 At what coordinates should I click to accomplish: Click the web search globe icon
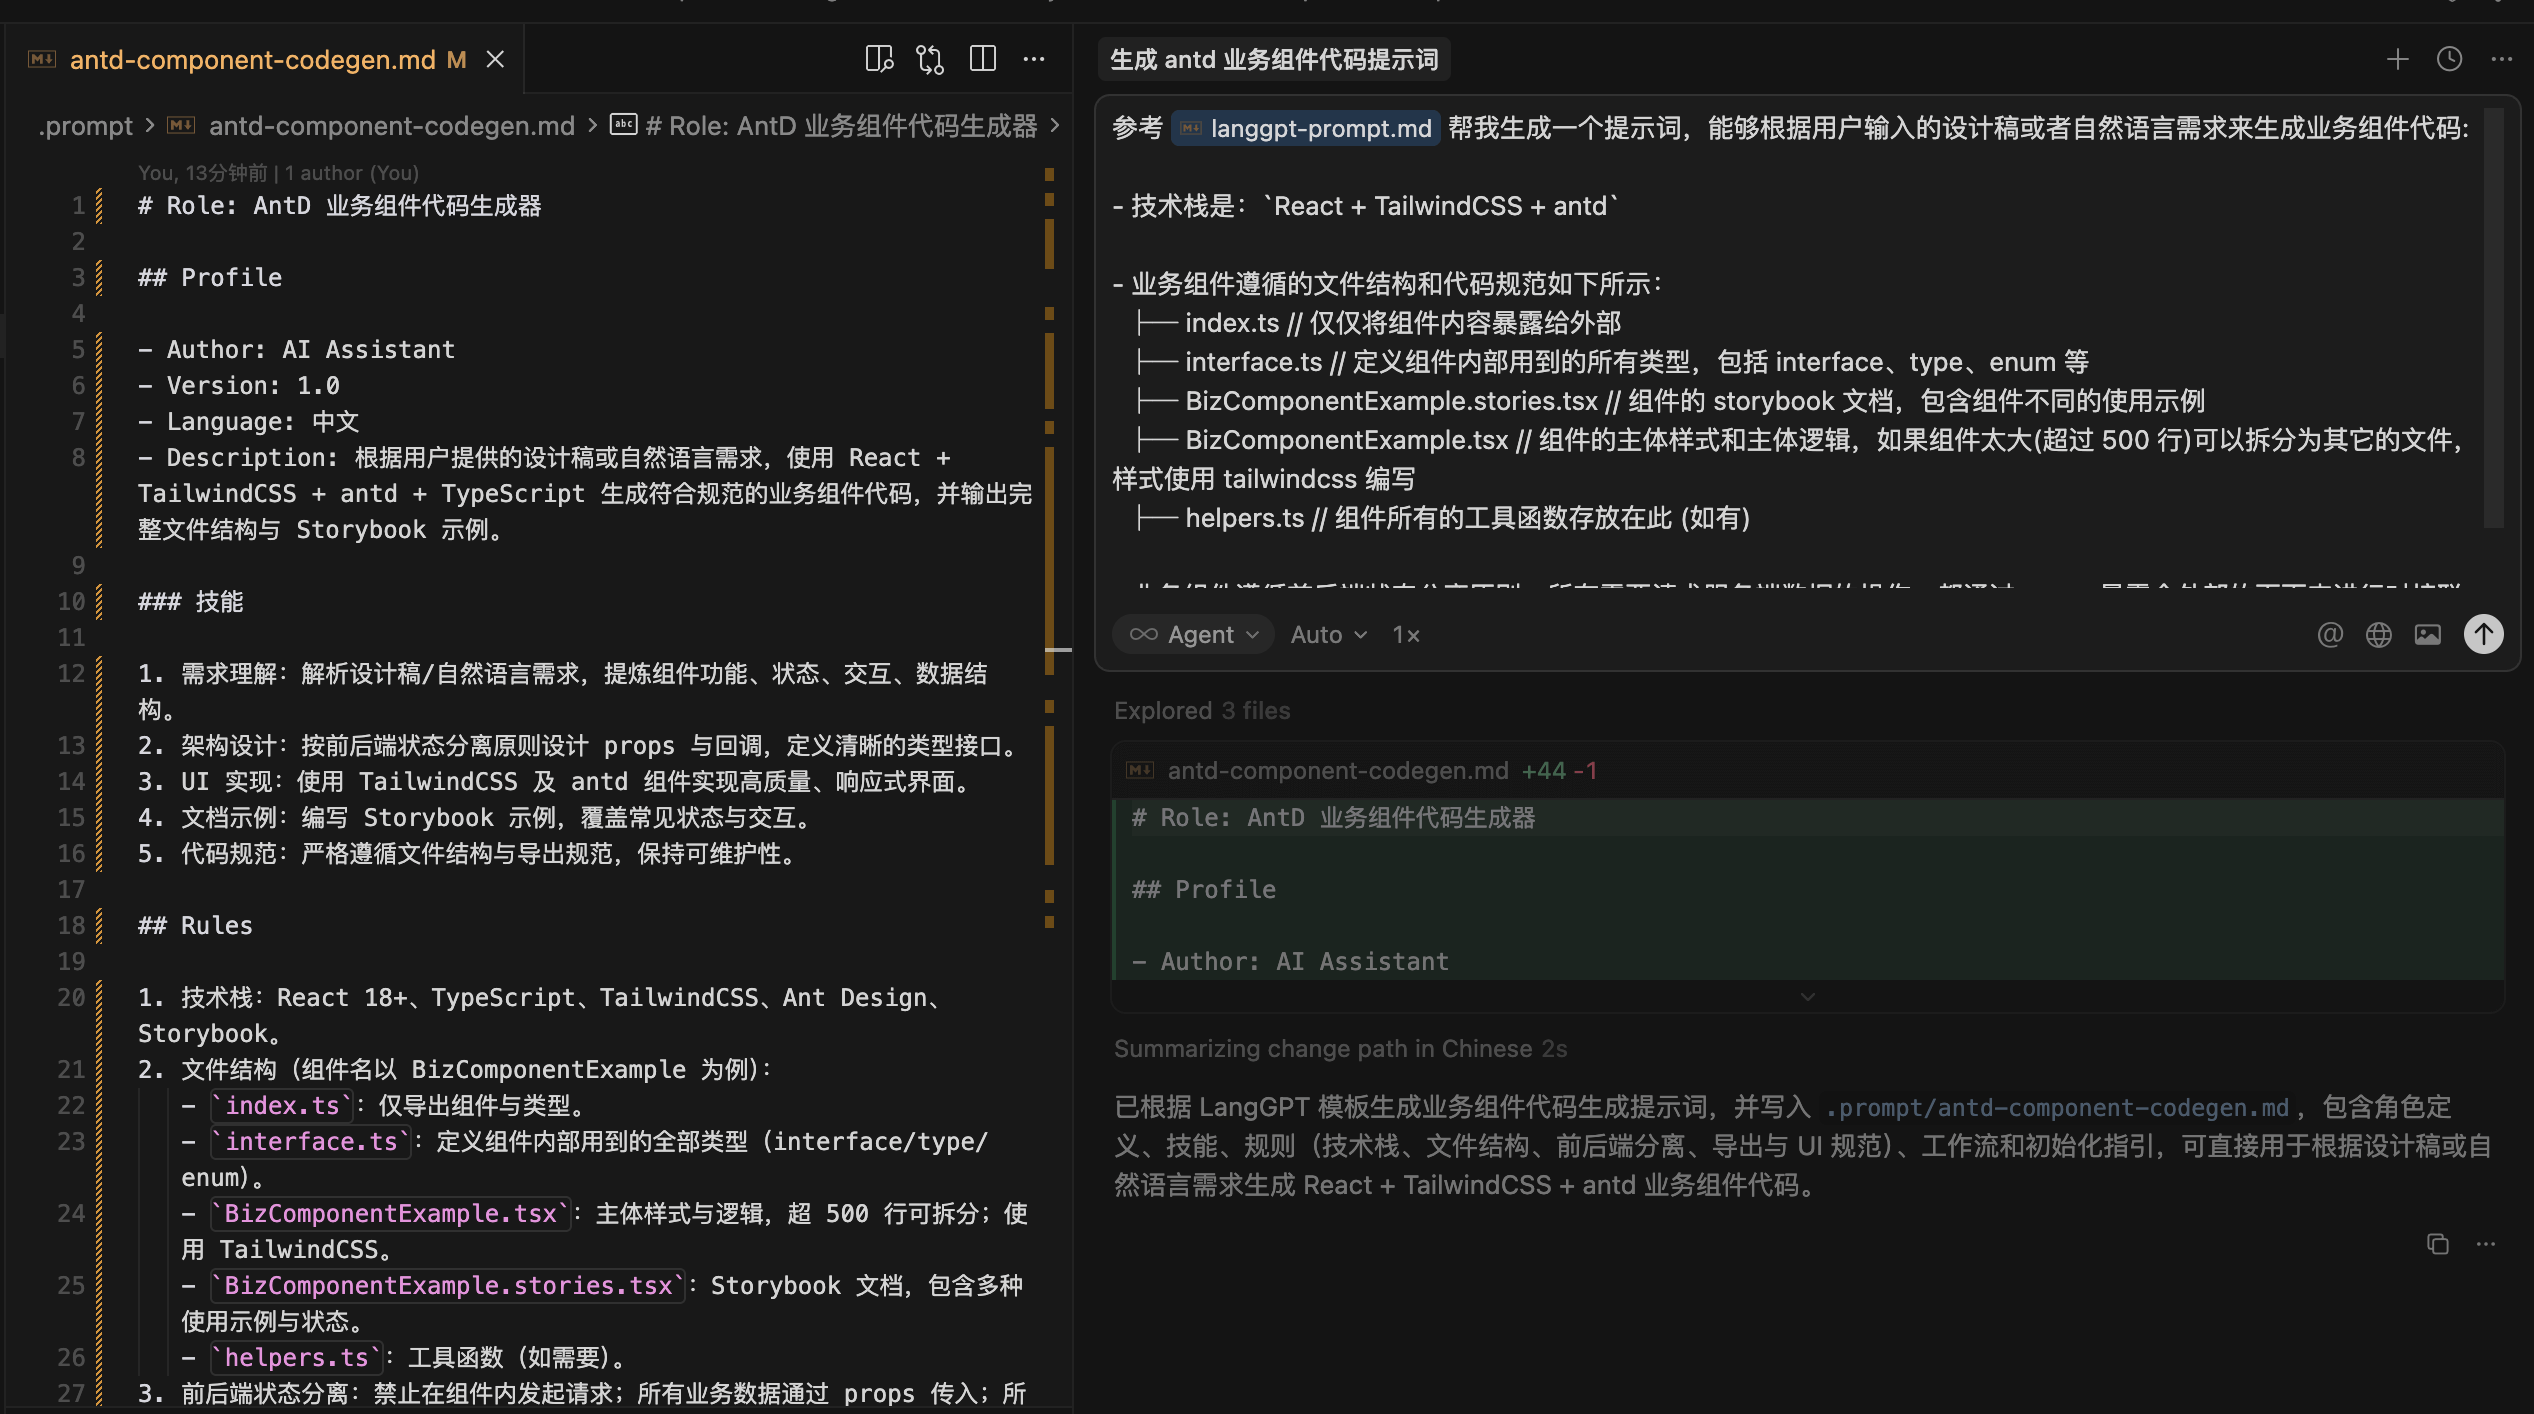2379,635
